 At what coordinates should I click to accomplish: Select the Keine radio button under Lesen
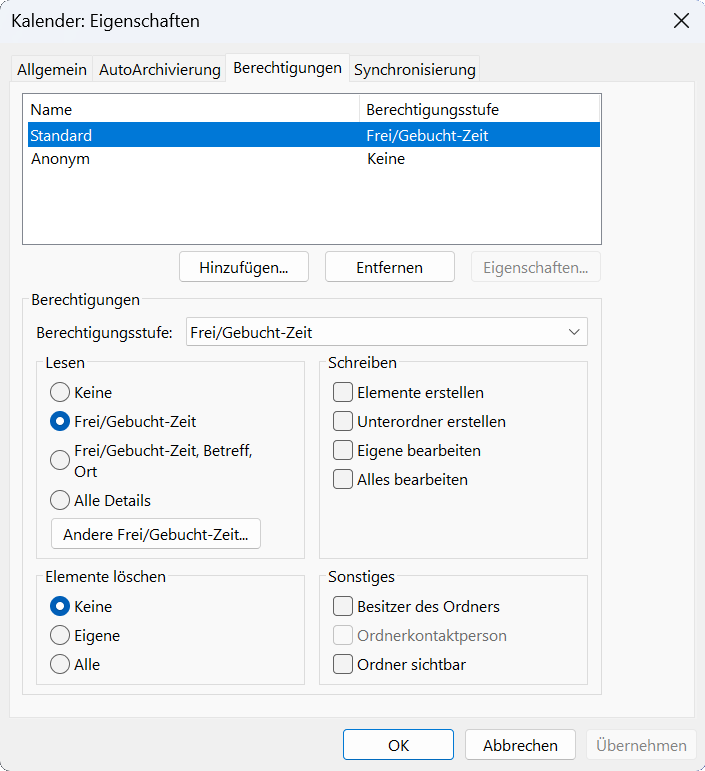60,393
